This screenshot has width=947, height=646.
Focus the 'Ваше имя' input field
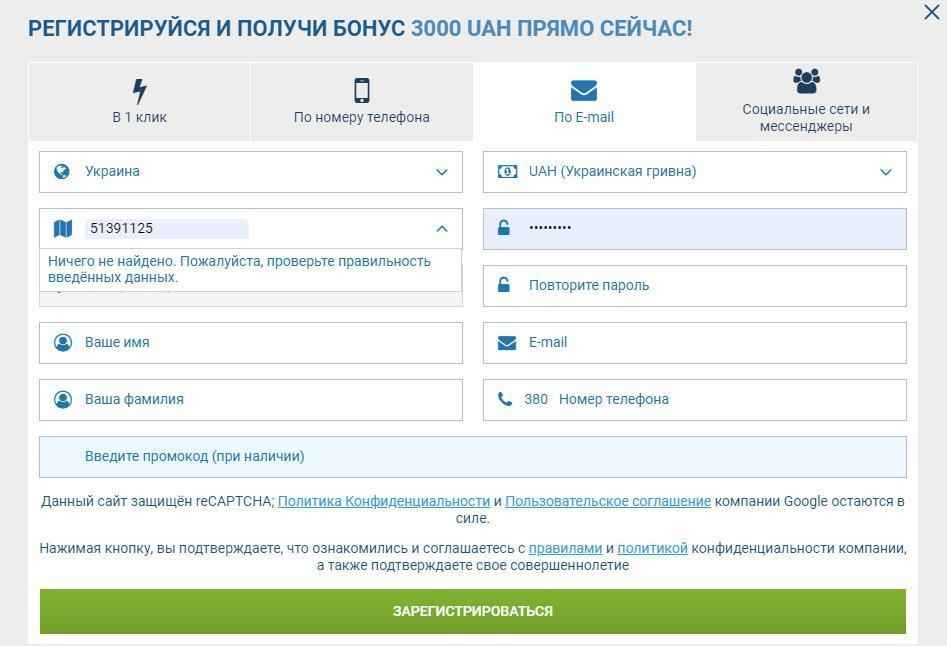pos(251,343)
